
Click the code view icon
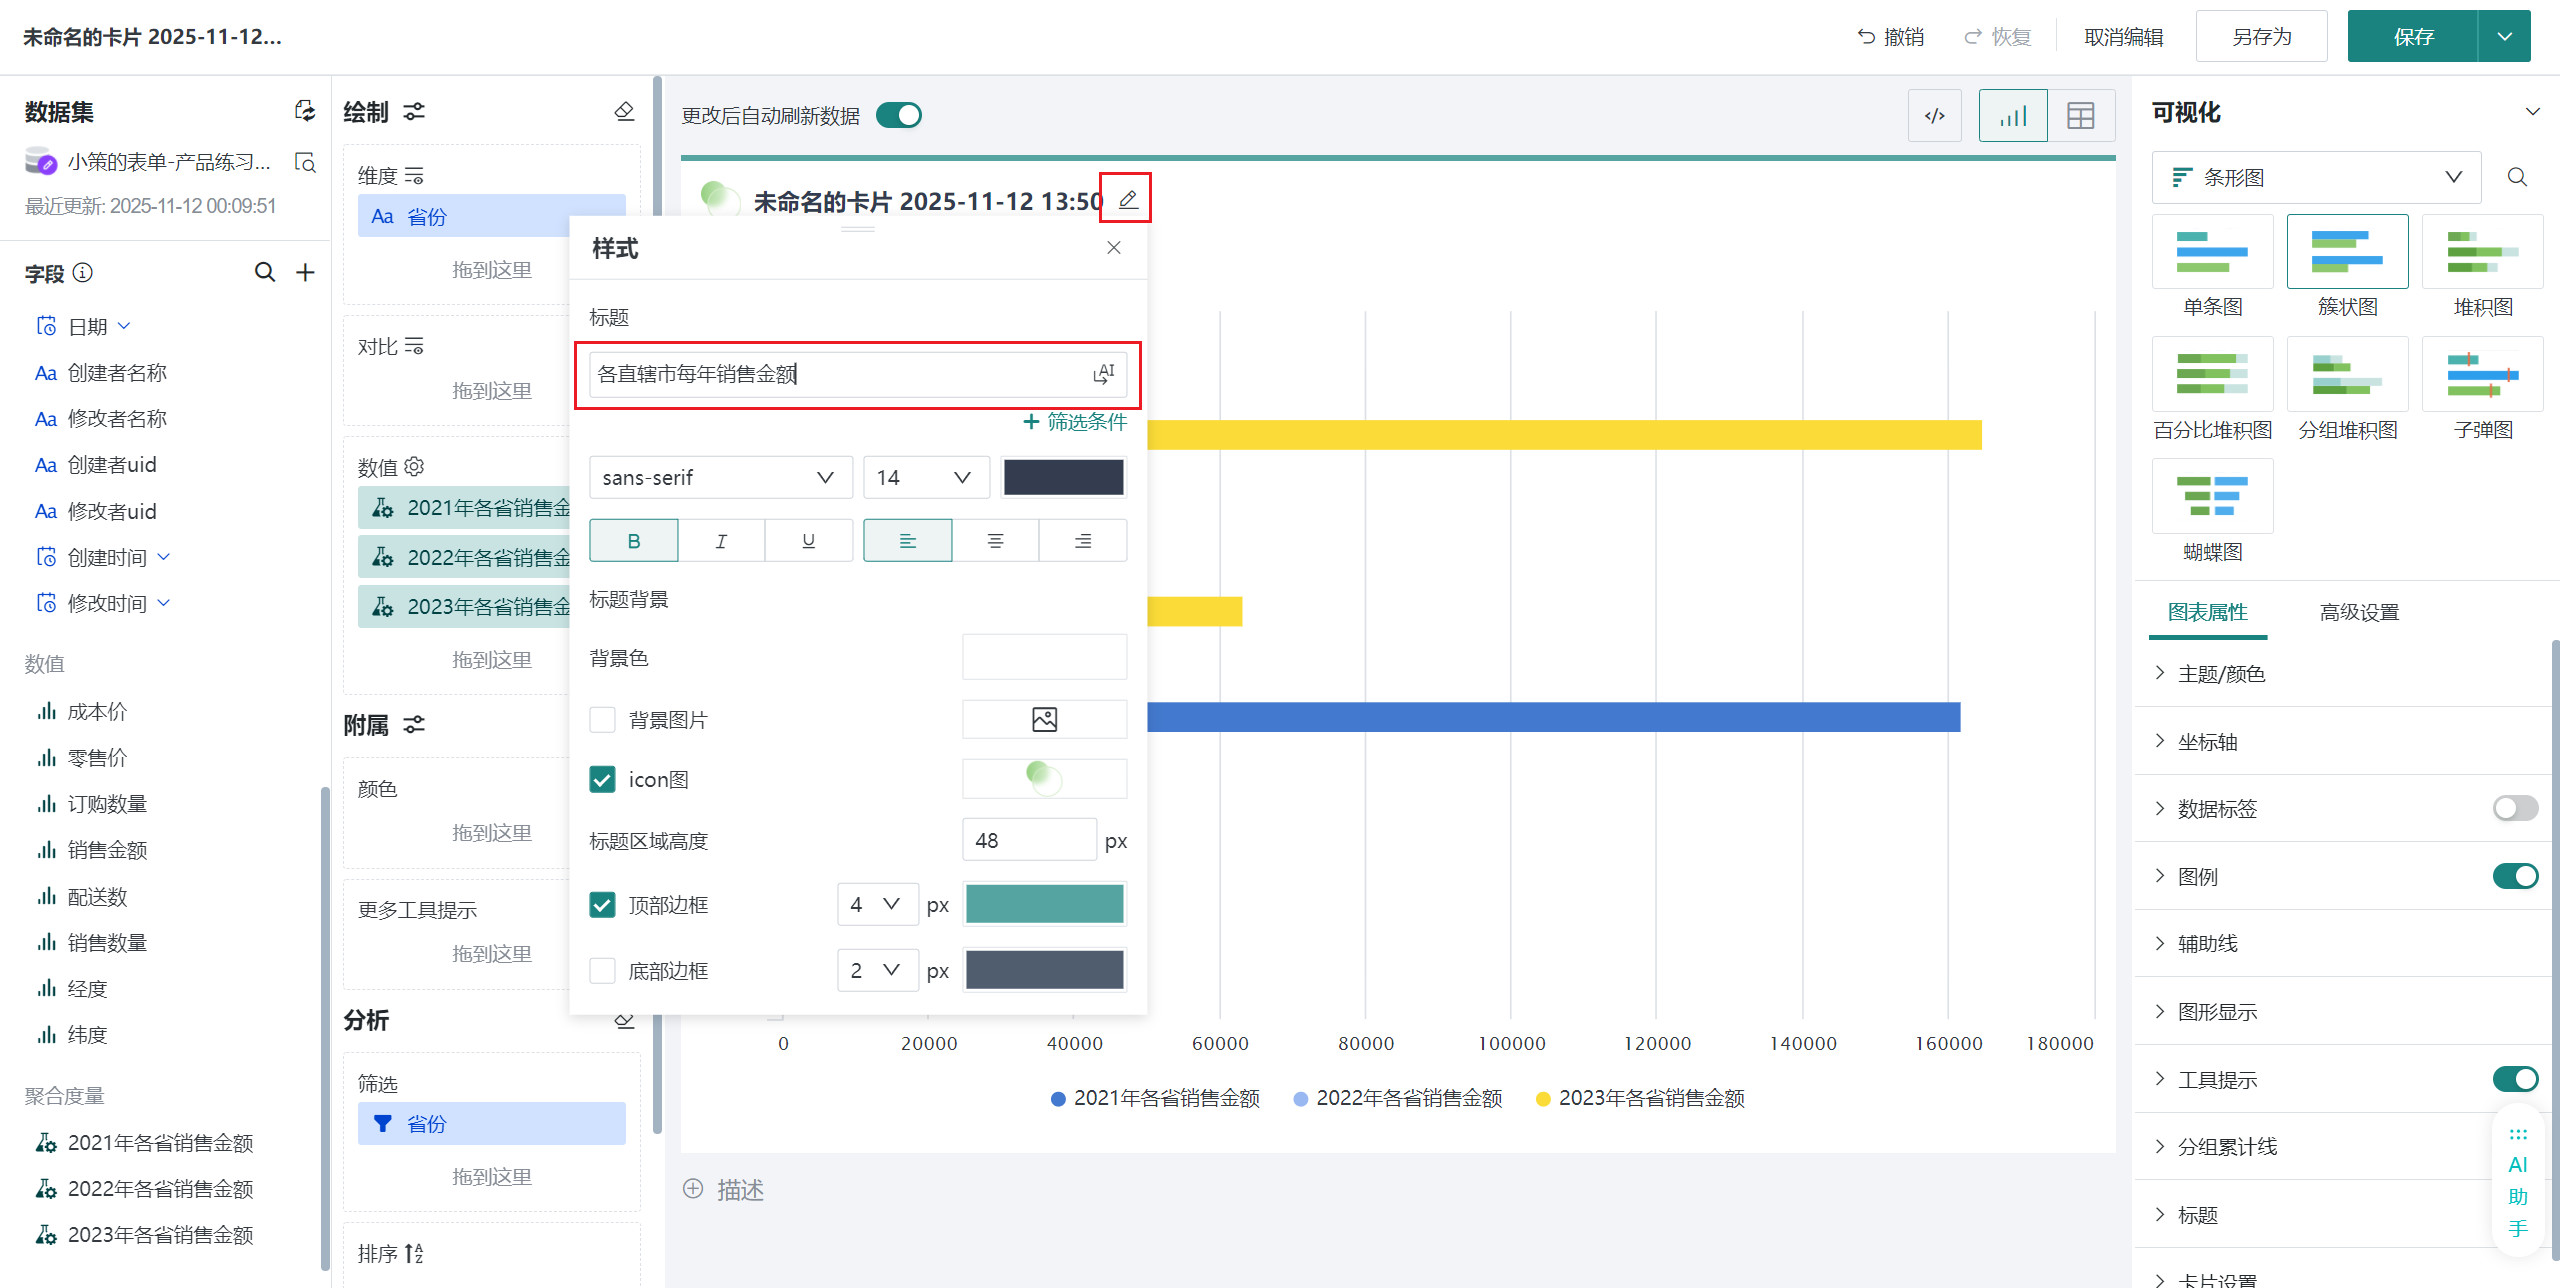pos(1934,116)
